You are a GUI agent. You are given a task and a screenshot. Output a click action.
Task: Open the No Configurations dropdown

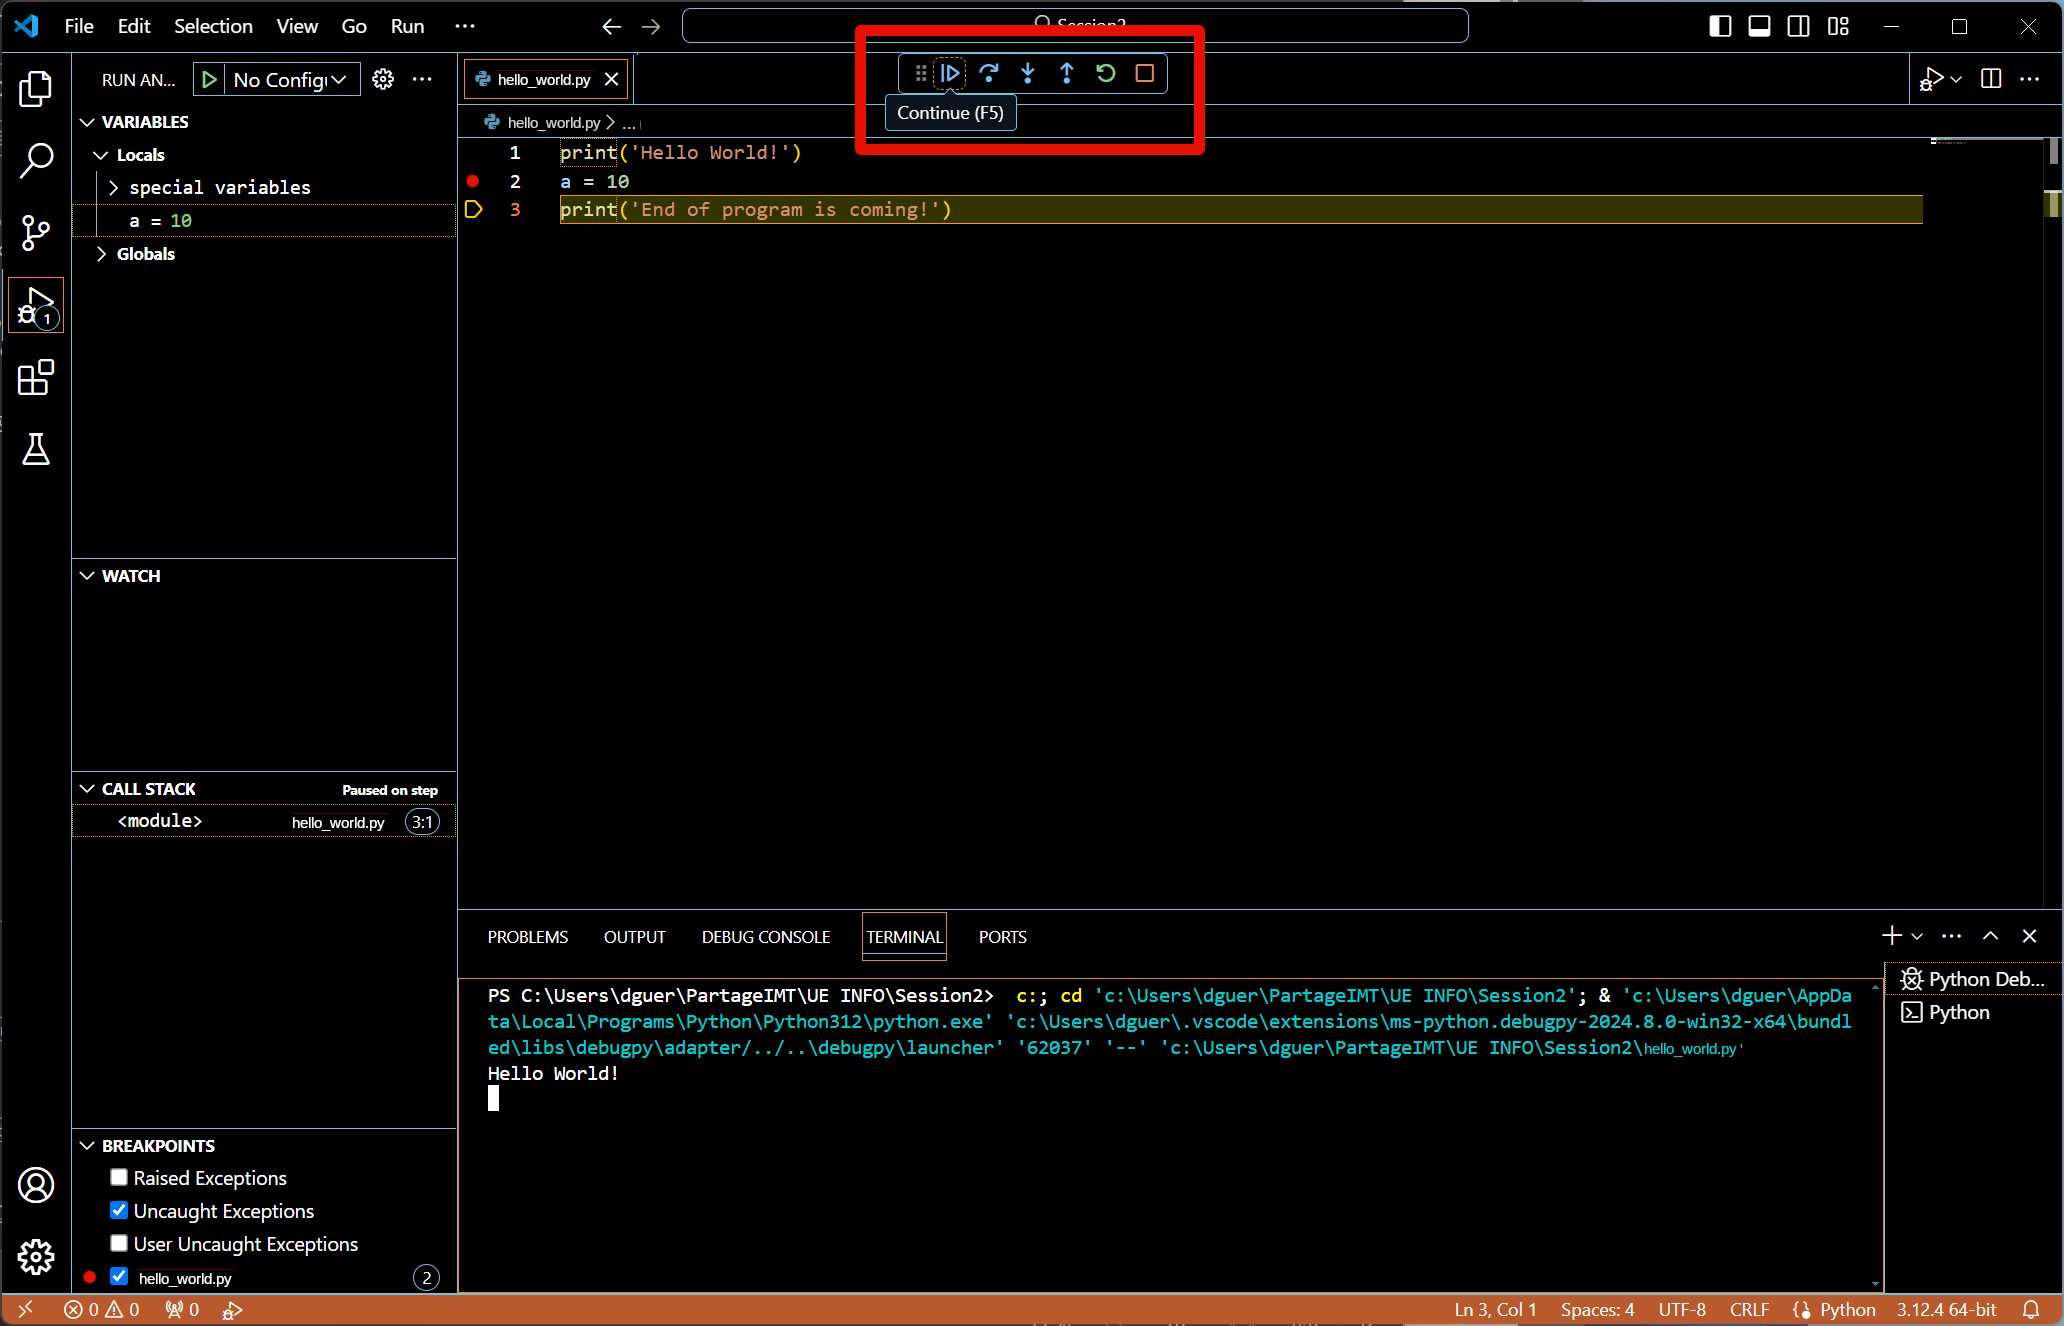pyautogui.click(x=290, y=80)
